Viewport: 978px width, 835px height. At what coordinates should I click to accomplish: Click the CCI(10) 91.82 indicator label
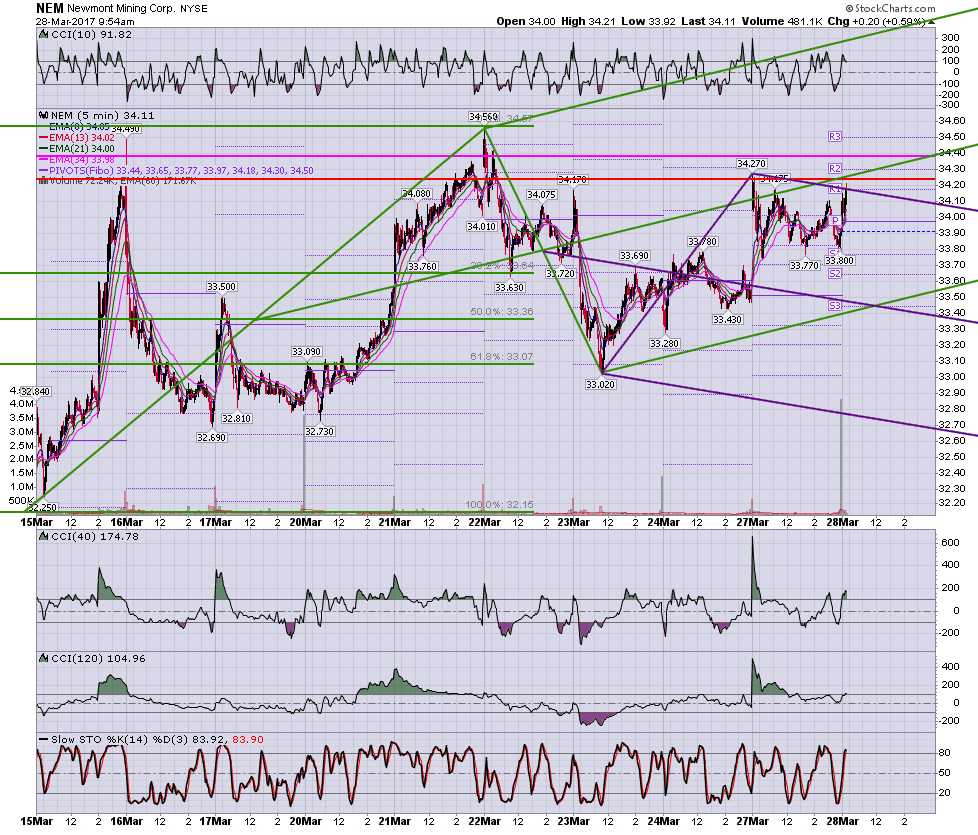click(91, 35)
